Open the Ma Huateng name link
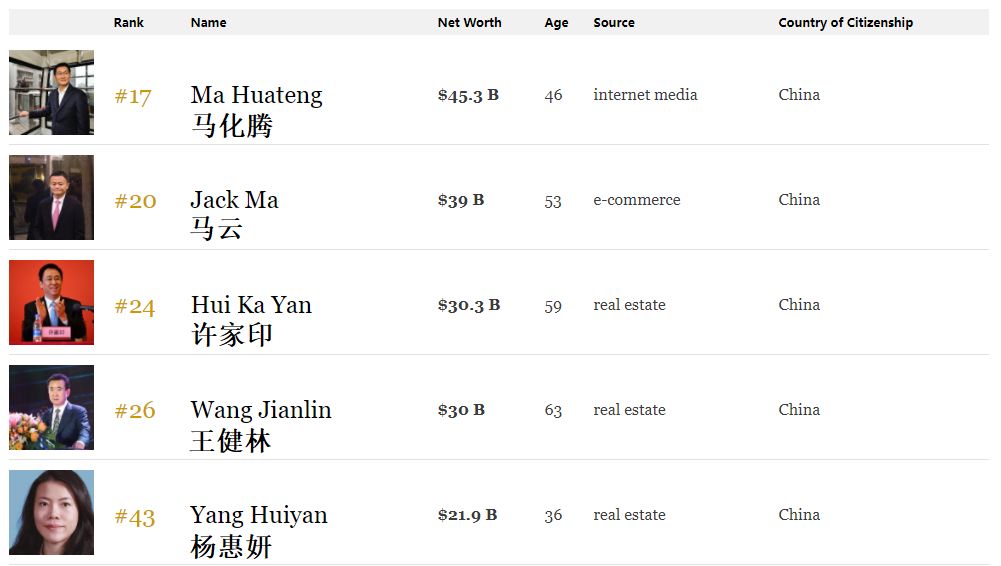 point(256,95)
